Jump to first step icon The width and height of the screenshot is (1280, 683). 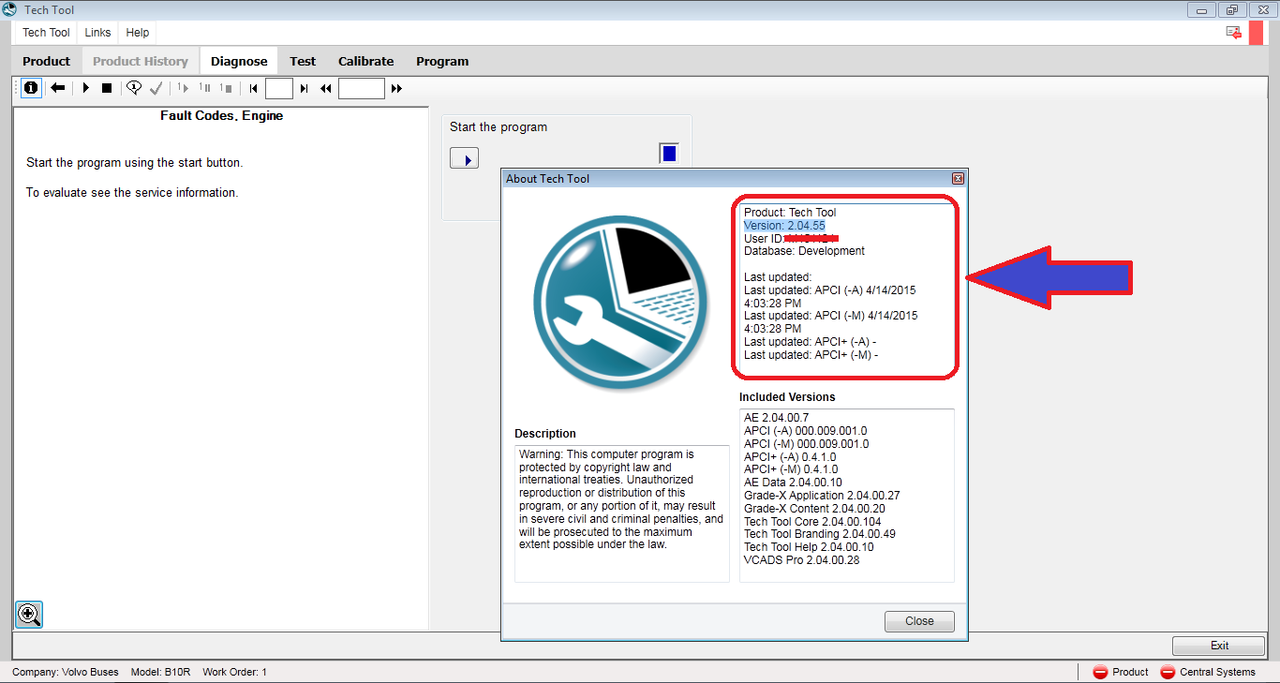tap(254, 88)
